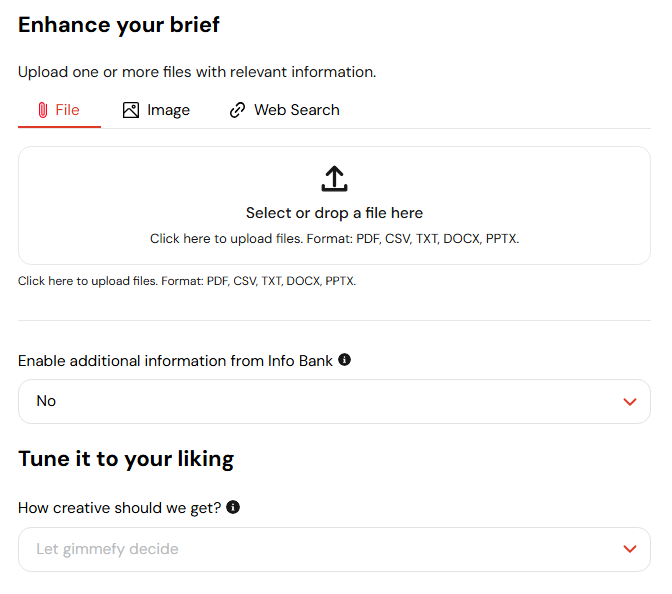Click 'Enable additional information from Info Bank' label
Viewport: 672px width, 594px height.
[x=175, y=361]
